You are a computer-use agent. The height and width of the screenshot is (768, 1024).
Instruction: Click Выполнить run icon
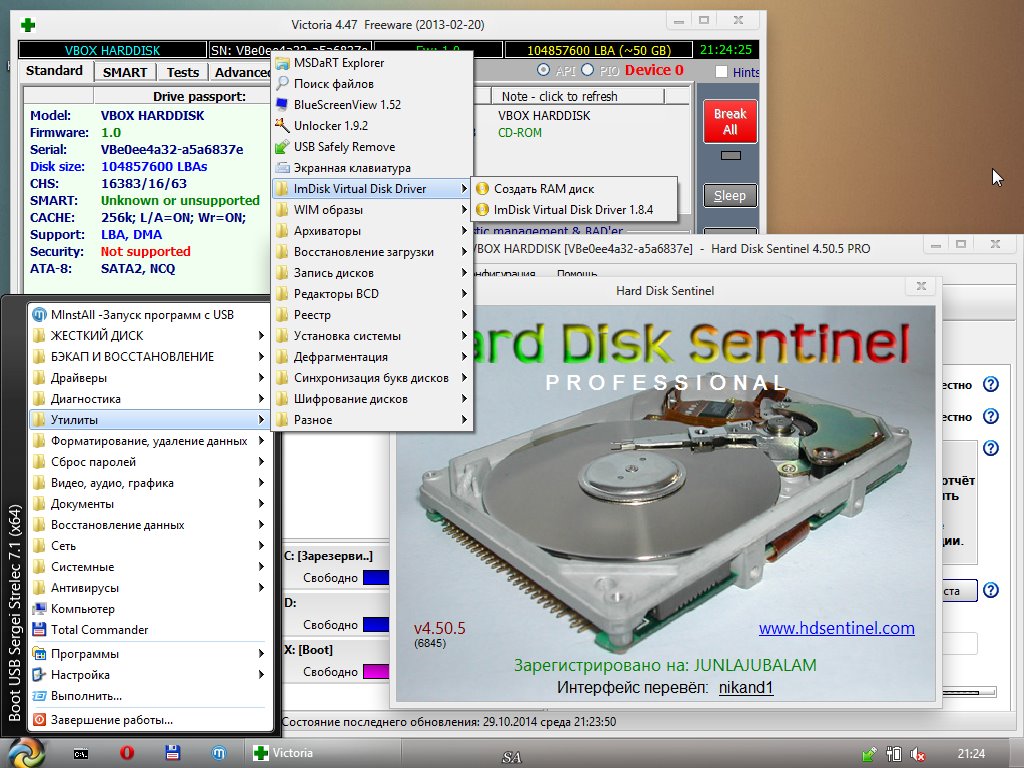coord(39,696)
